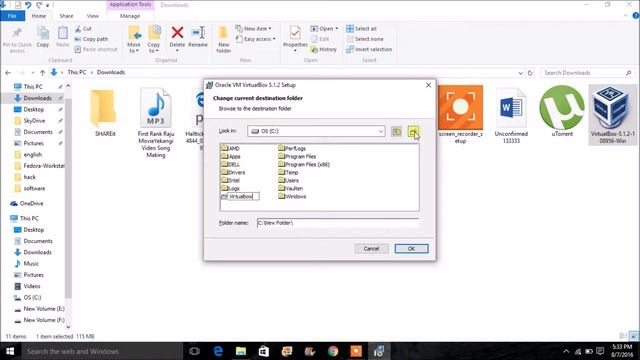Click the taskbar search box

coord(102,351)
